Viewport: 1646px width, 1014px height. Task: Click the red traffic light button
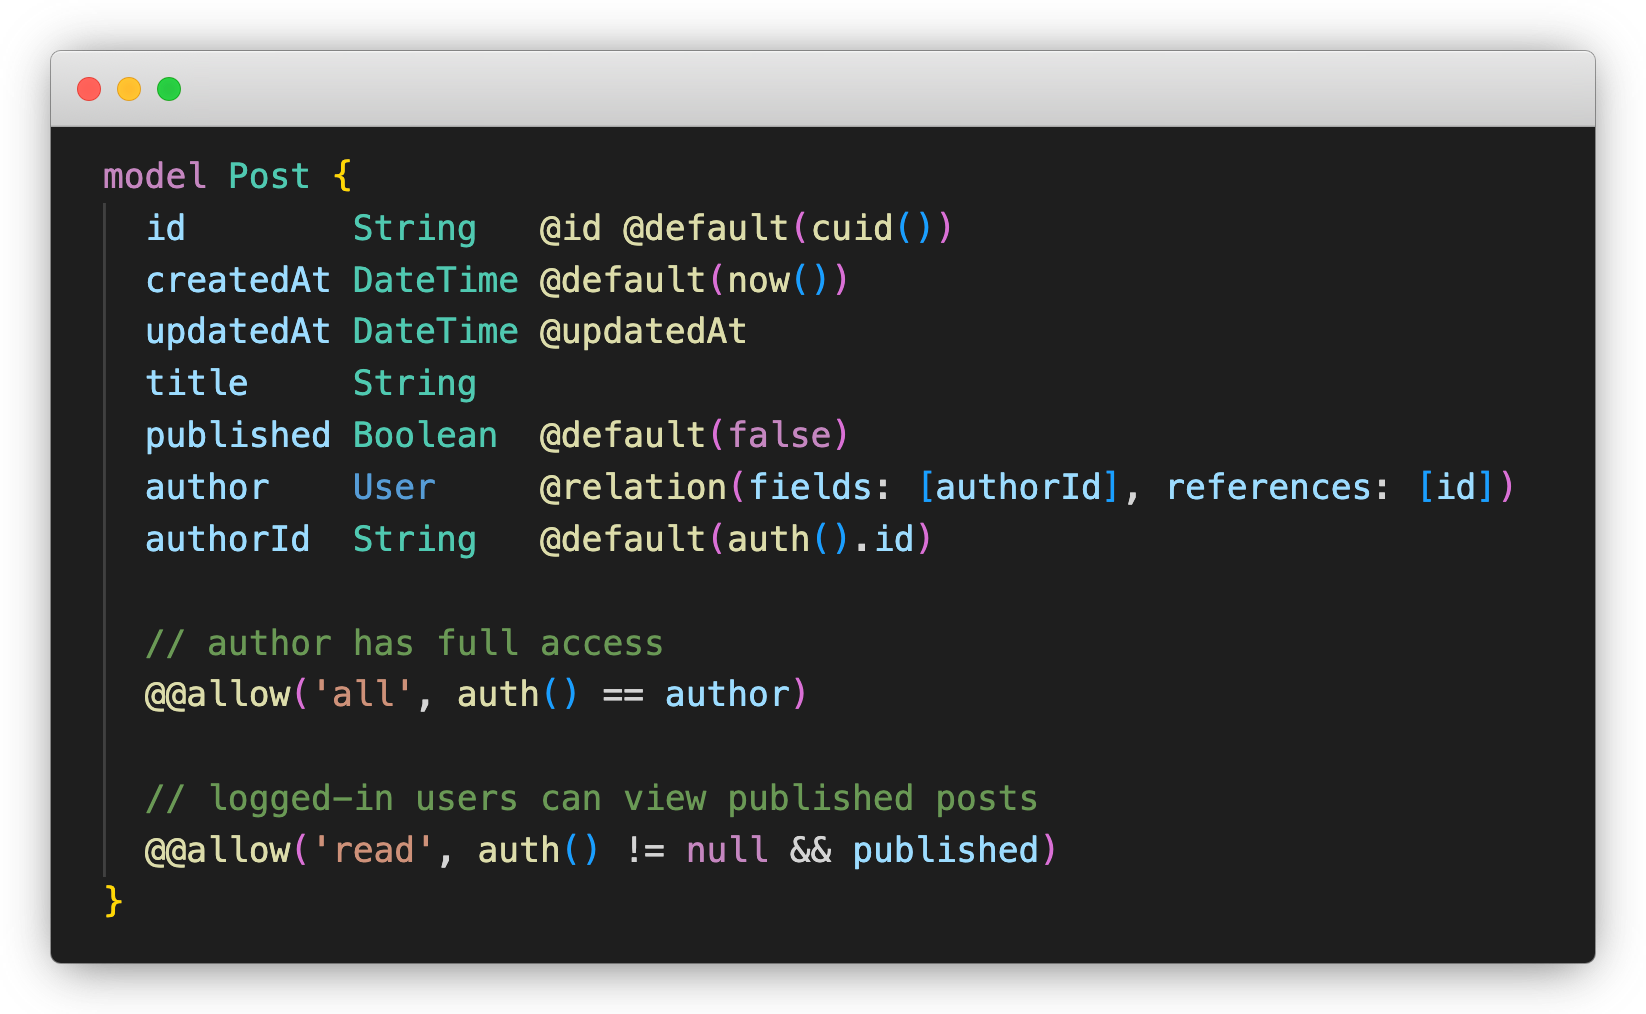88,89
